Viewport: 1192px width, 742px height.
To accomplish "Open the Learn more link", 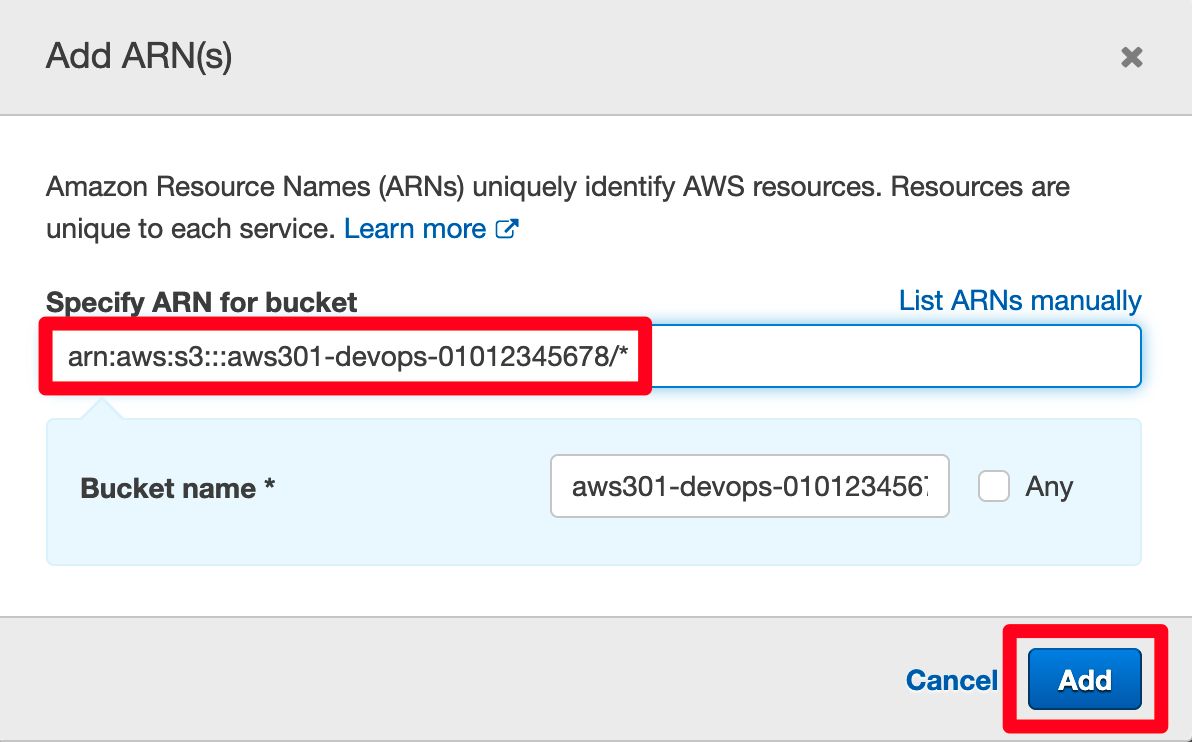I will pos(414,229).
